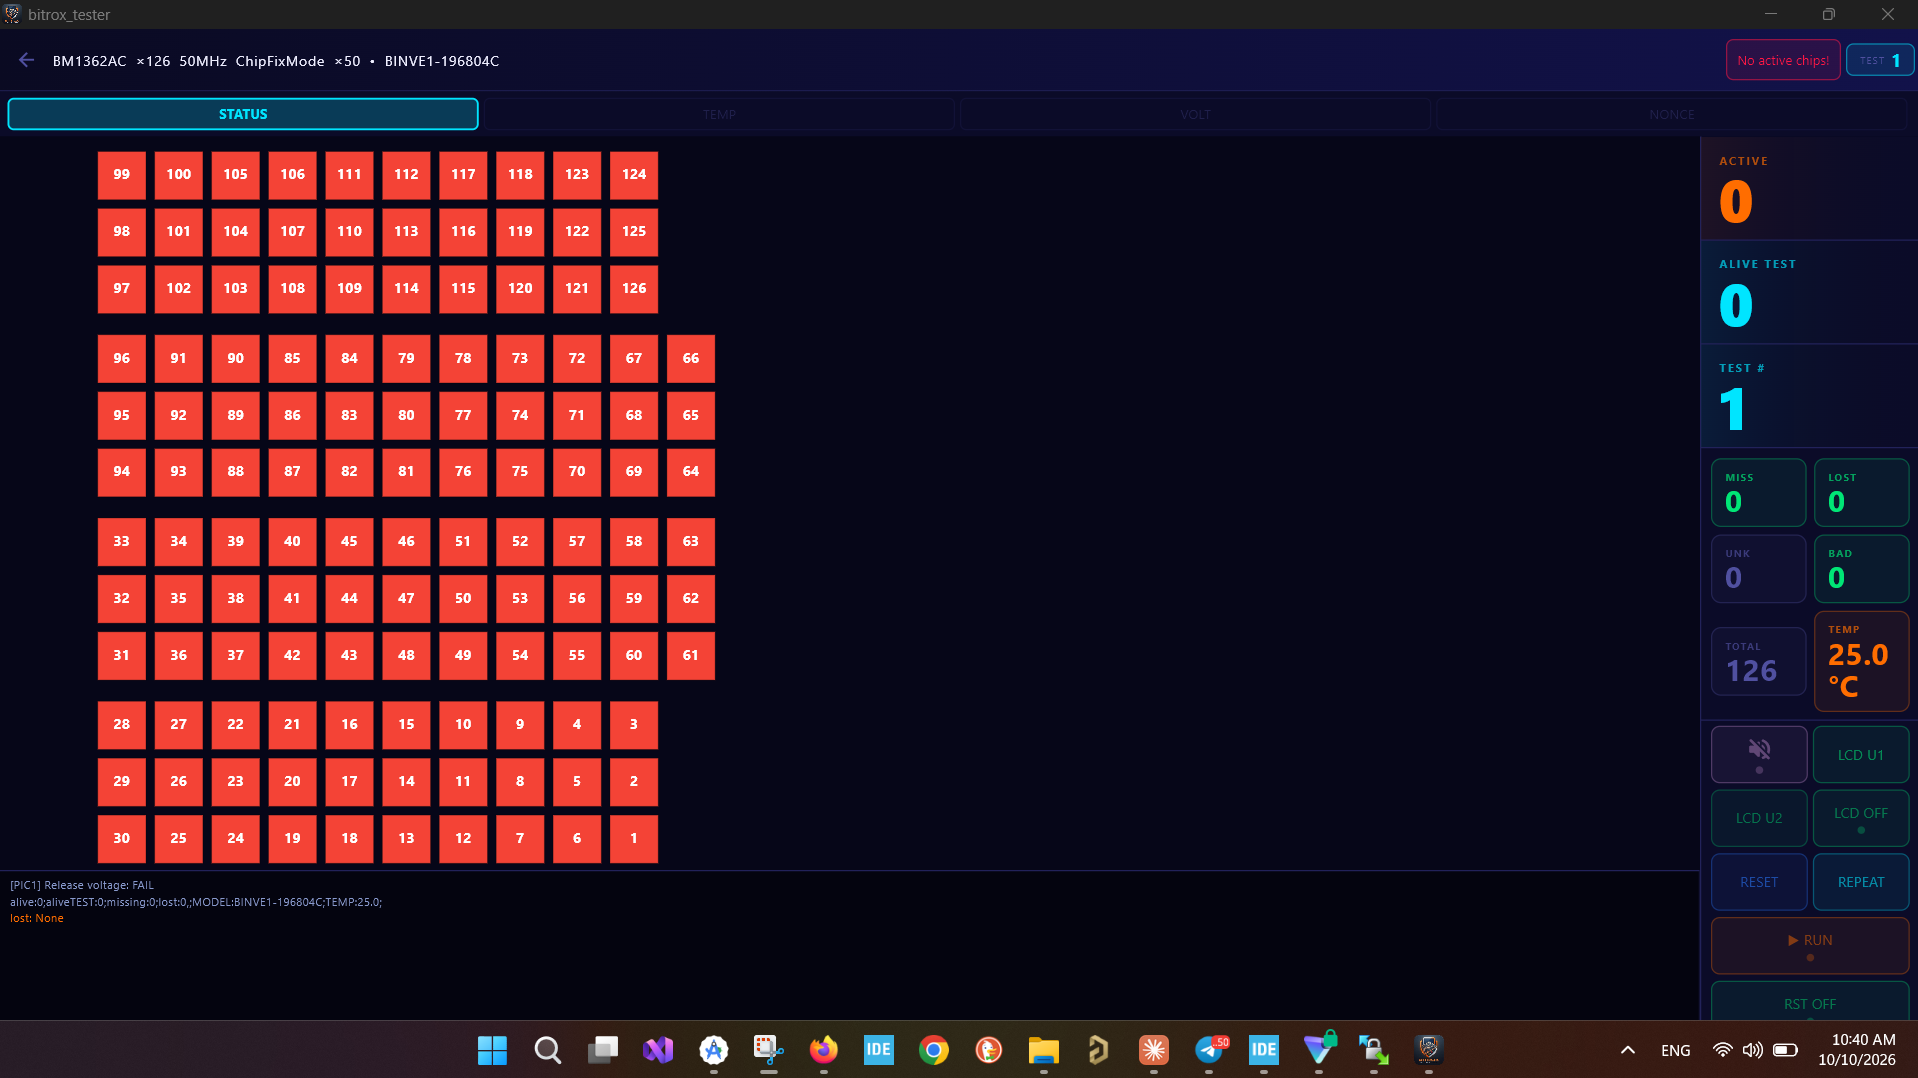Select chip cell 33

(x=122, y=542)
